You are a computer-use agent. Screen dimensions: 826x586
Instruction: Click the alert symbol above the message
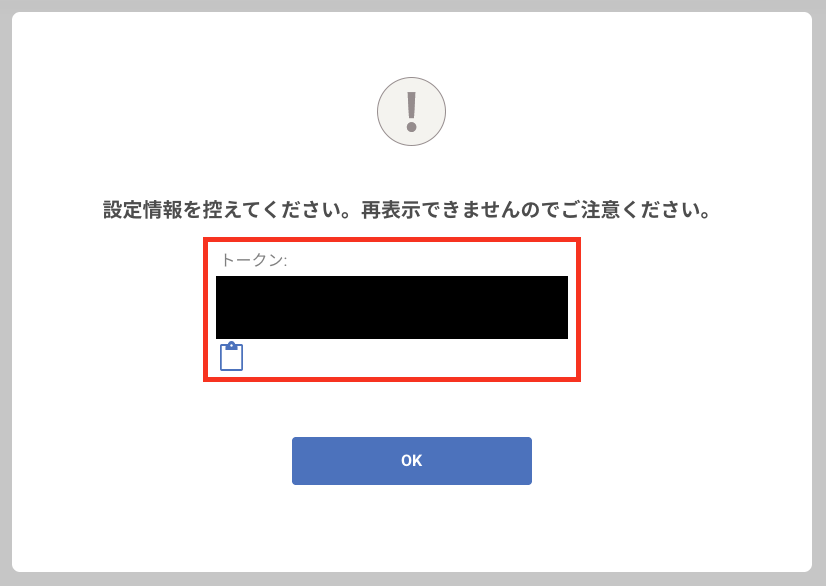click(x=411, y=112)
